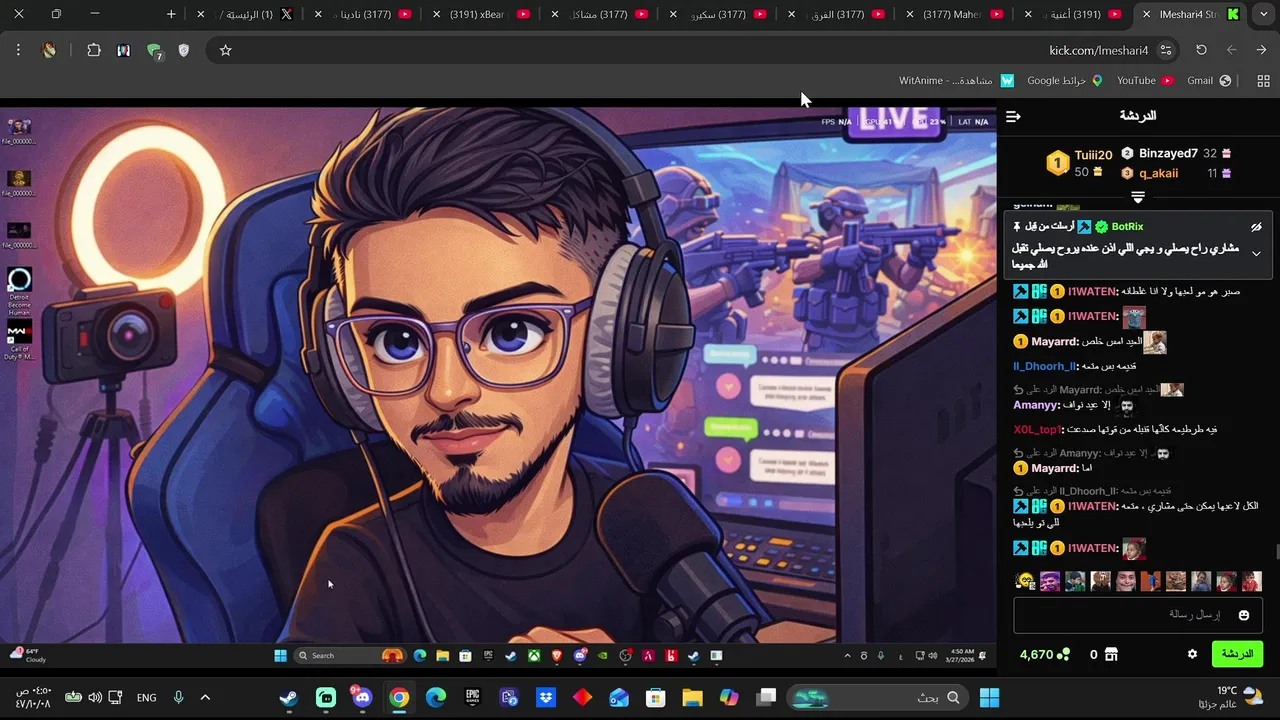Screen dimensions: 1280x720
Task: Click the kick.com/Imeshari4 address bar
Action: coord(1098,50)
